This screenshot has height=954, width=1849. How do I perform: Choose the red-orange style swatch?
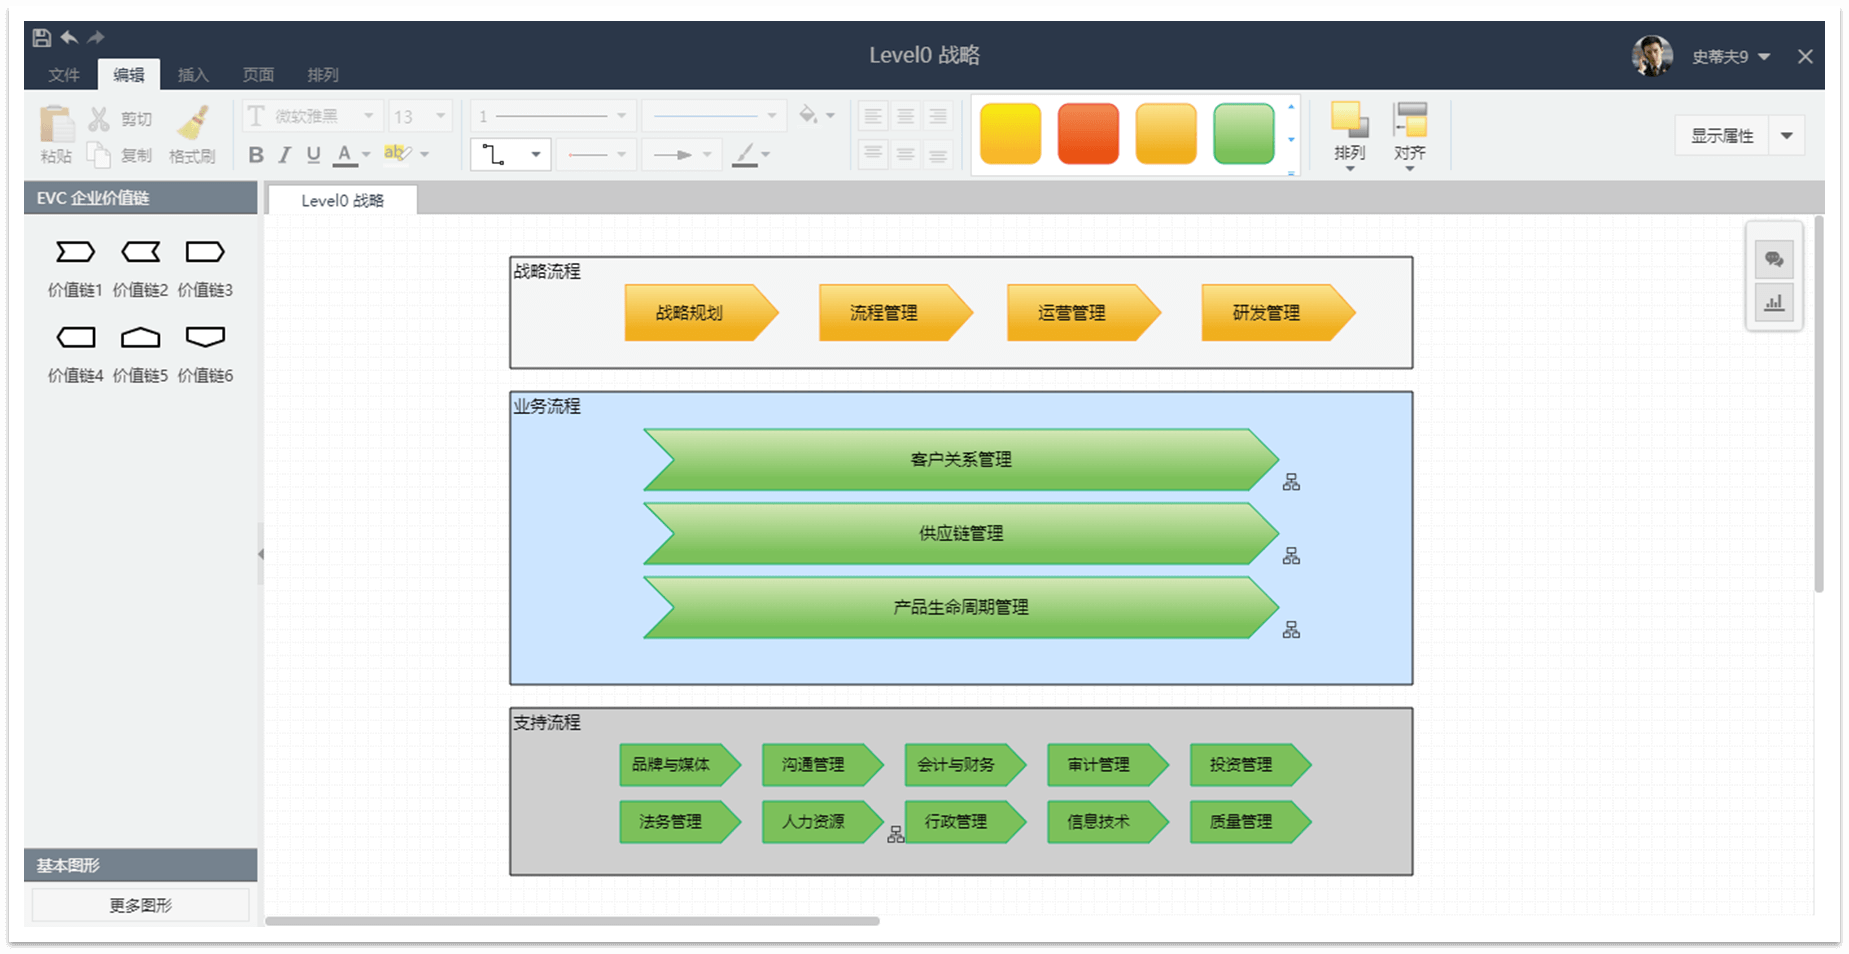coord(1088,133)
